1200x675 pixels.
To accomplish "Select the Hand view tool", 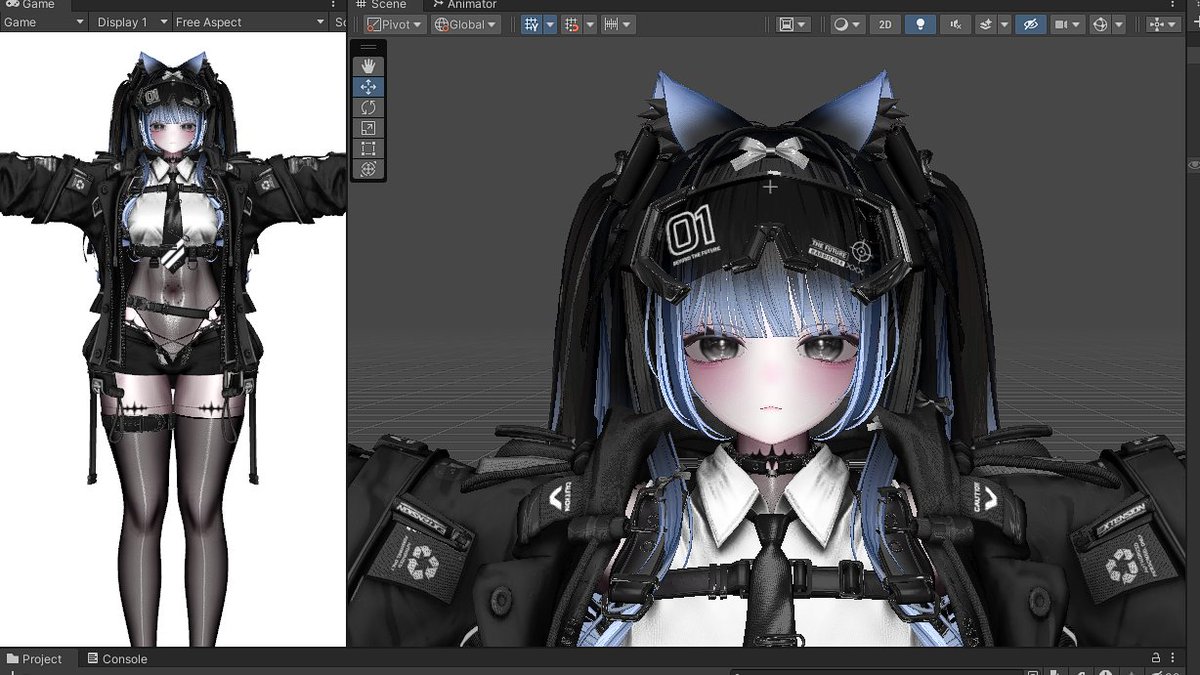I will tap(368, 65).
